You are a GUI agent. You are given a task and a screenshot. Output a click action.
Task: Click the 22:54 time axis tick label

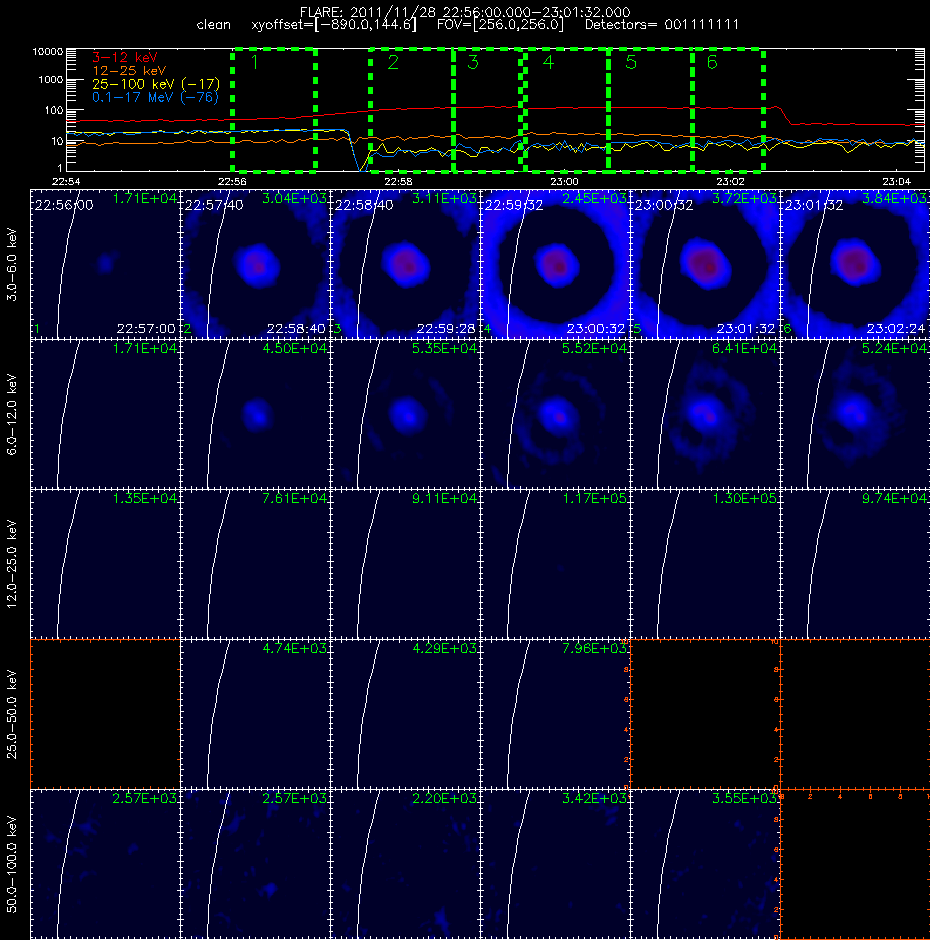66,181
